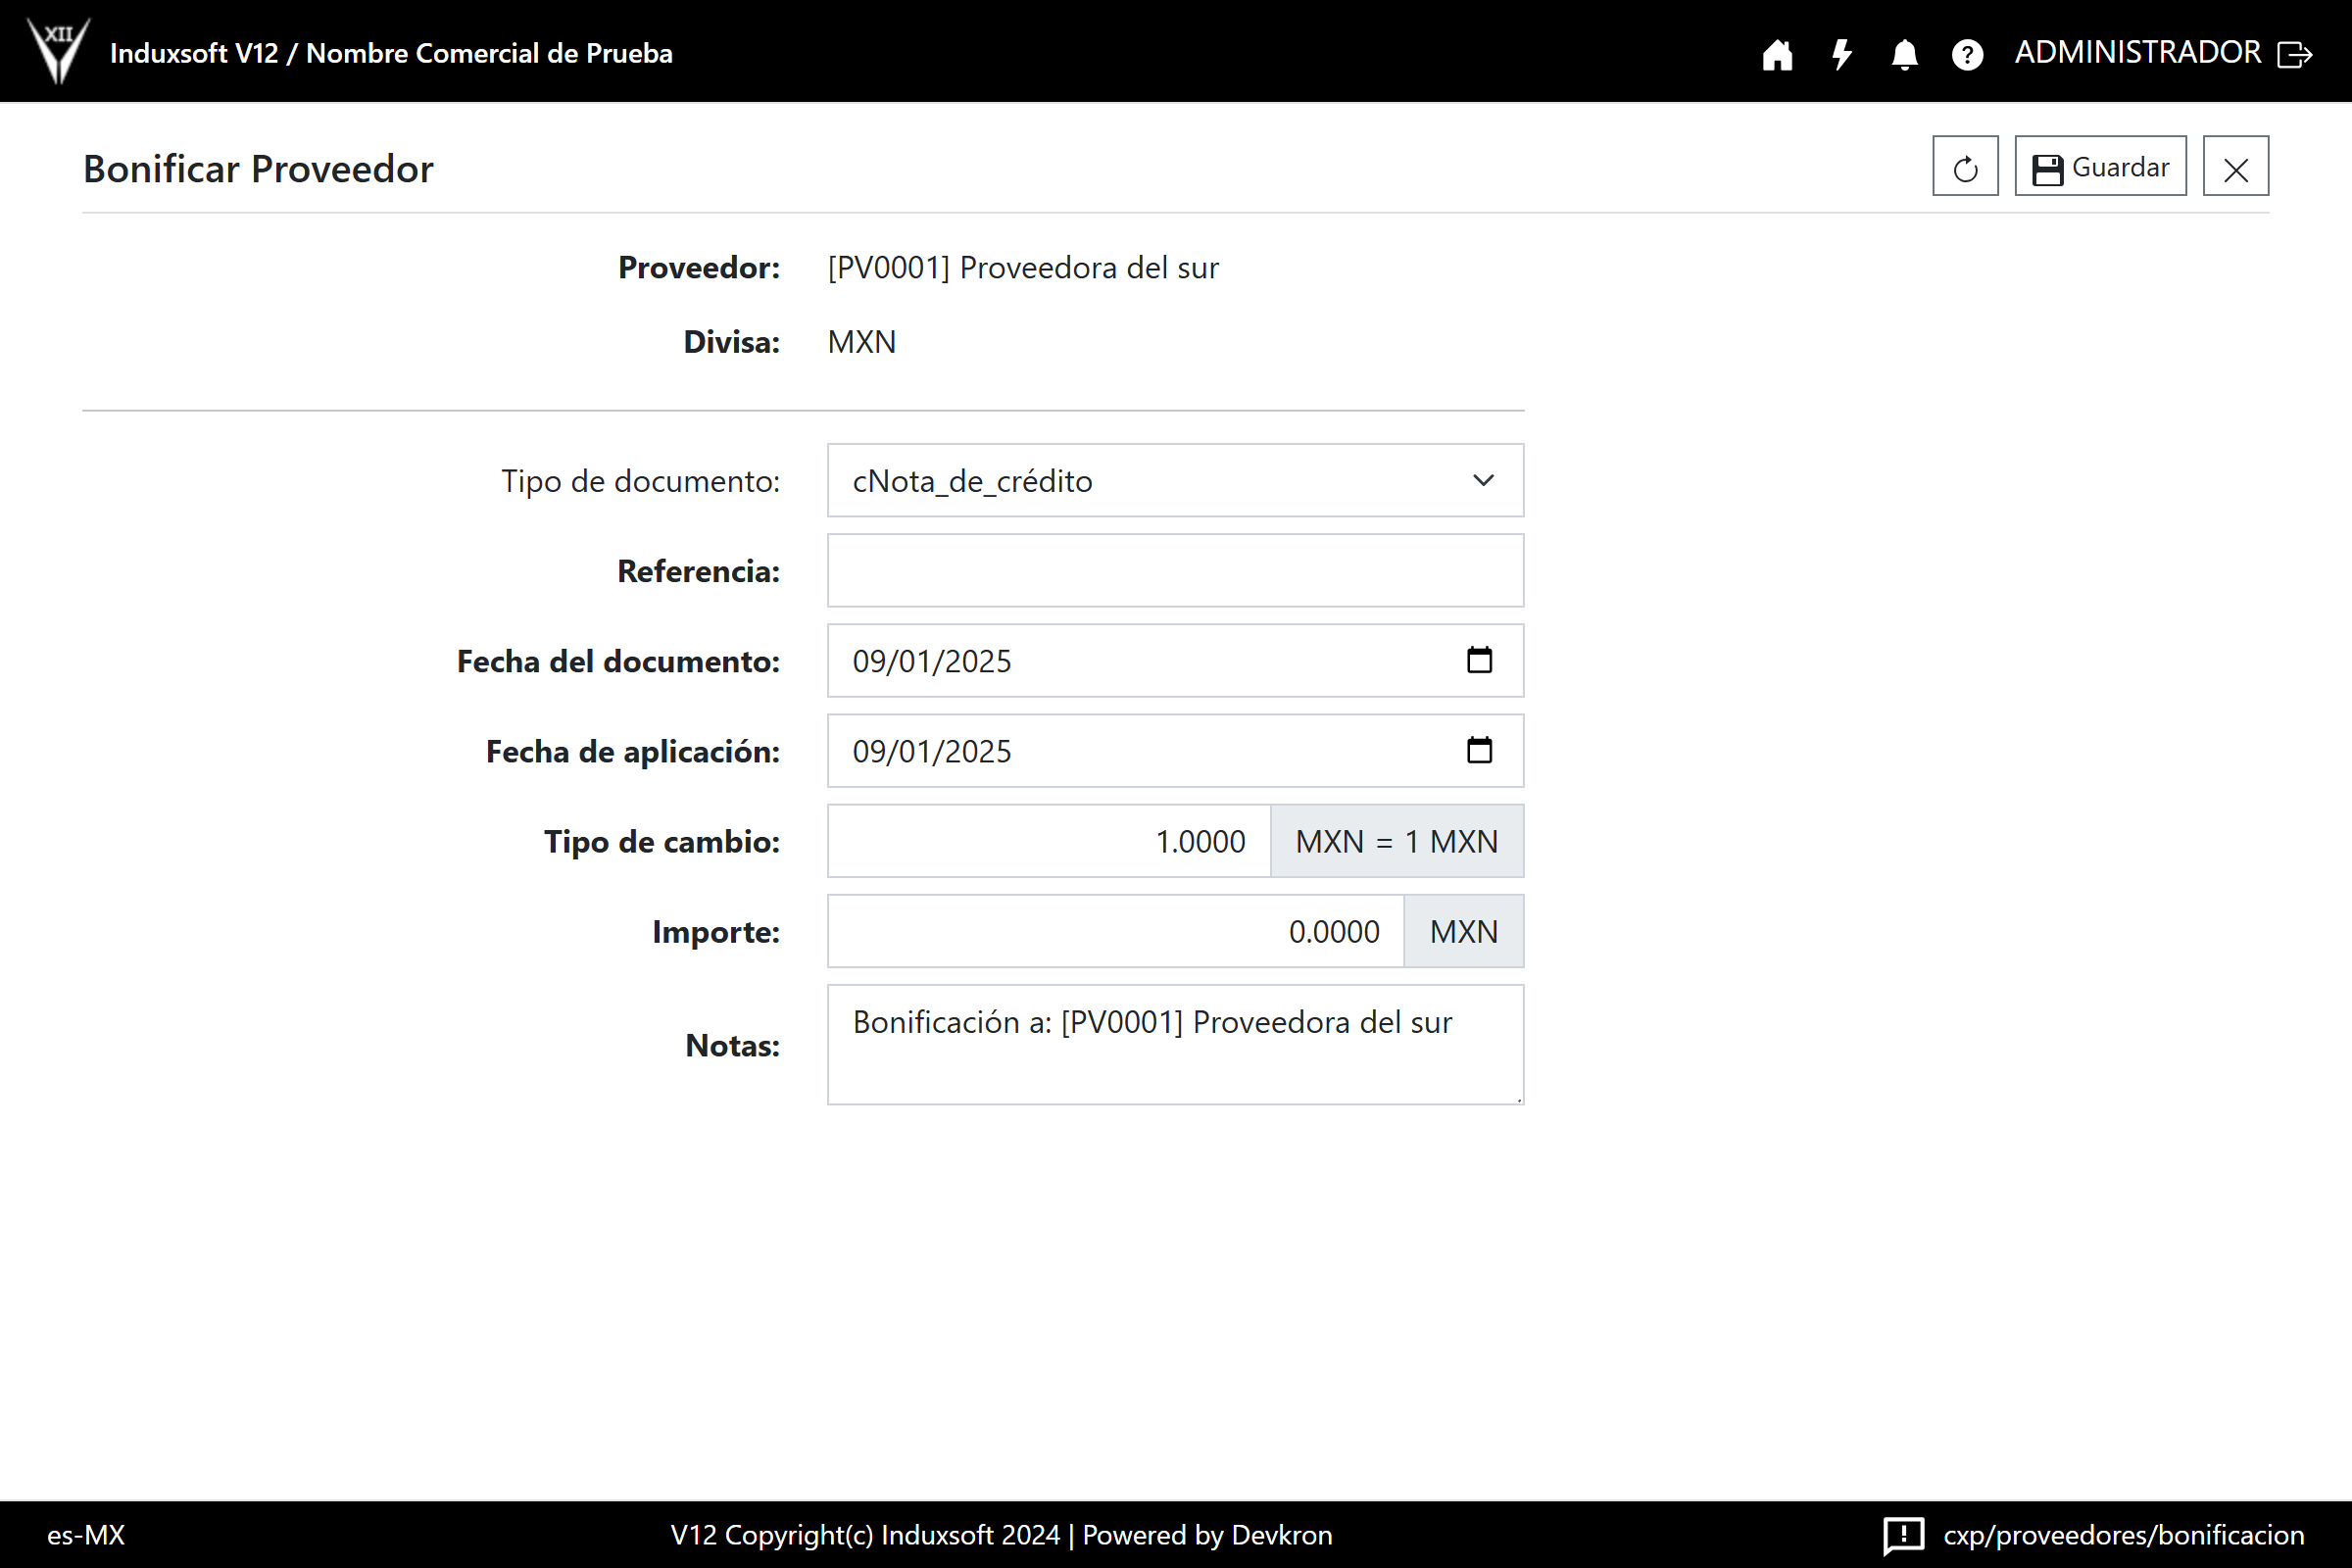Click inside the Notas text area
2352x1568 pixels.
(1175, 1045)
